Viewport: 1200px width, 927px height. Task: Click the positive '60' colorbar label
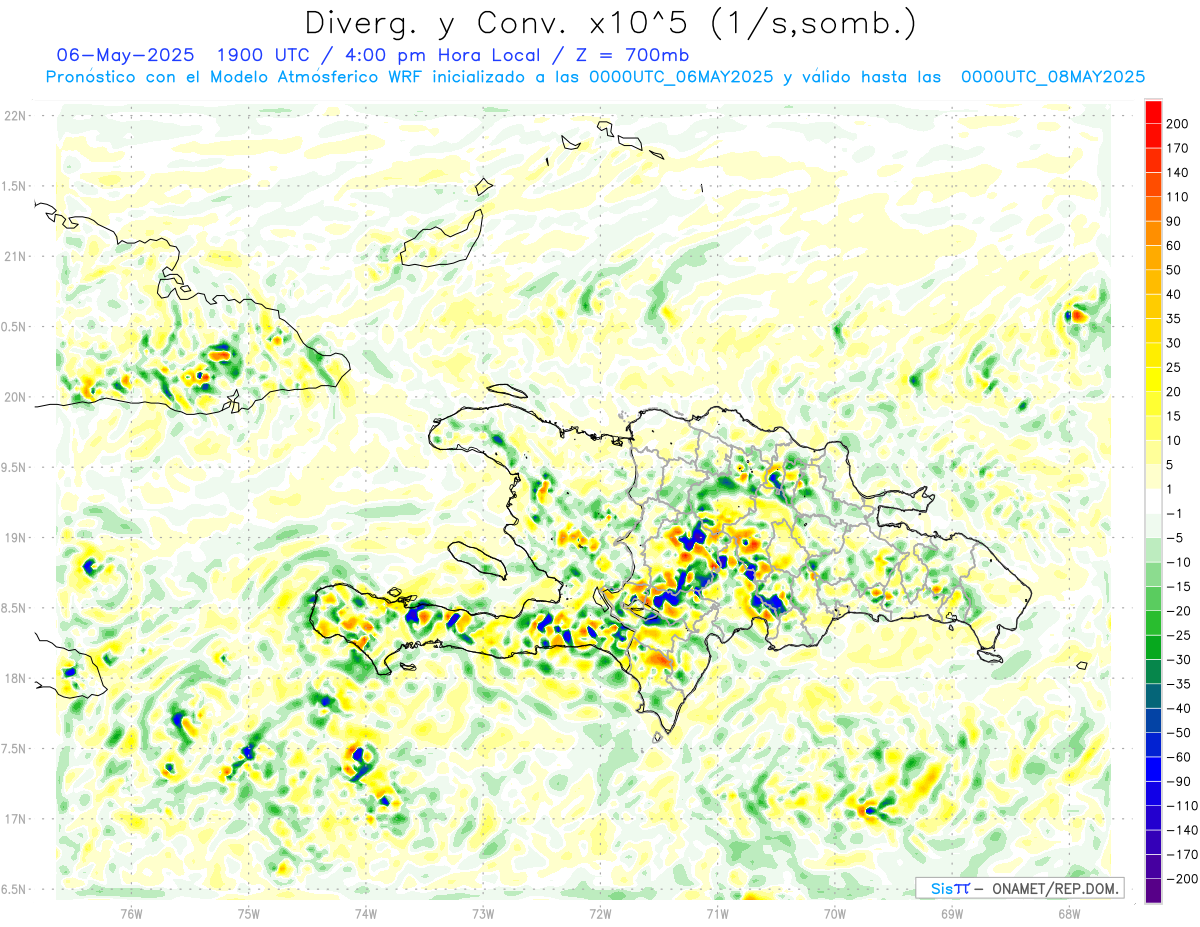tap(1174, 246)
